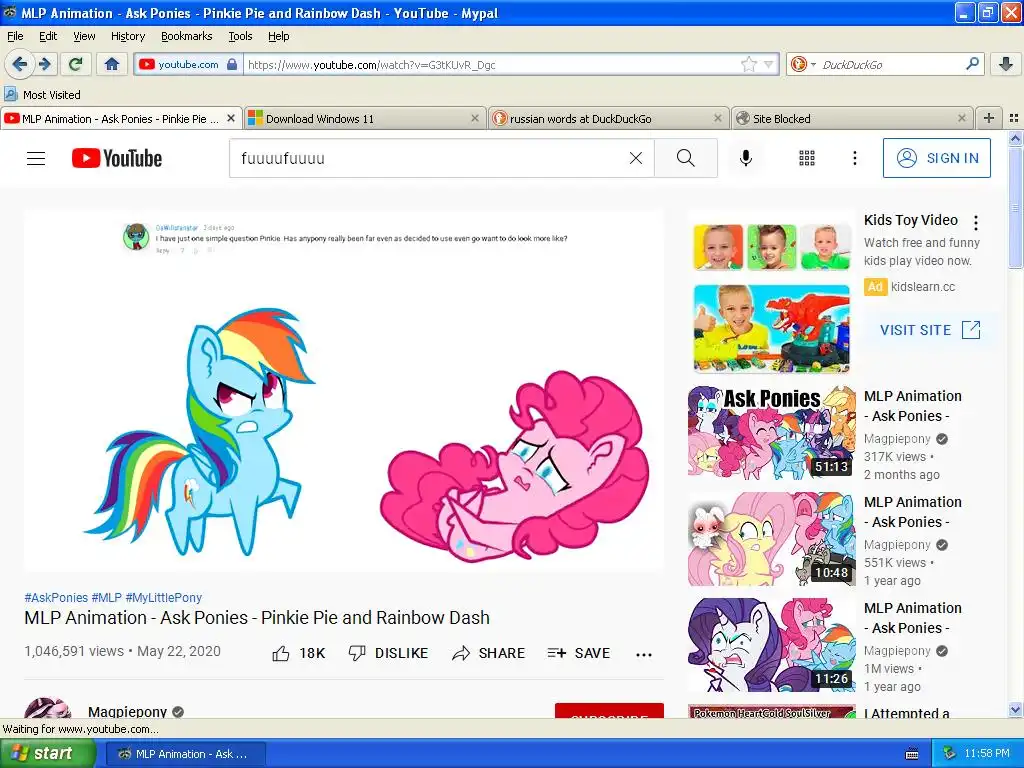Bookmark this page with the star icon

click(748, 64)
